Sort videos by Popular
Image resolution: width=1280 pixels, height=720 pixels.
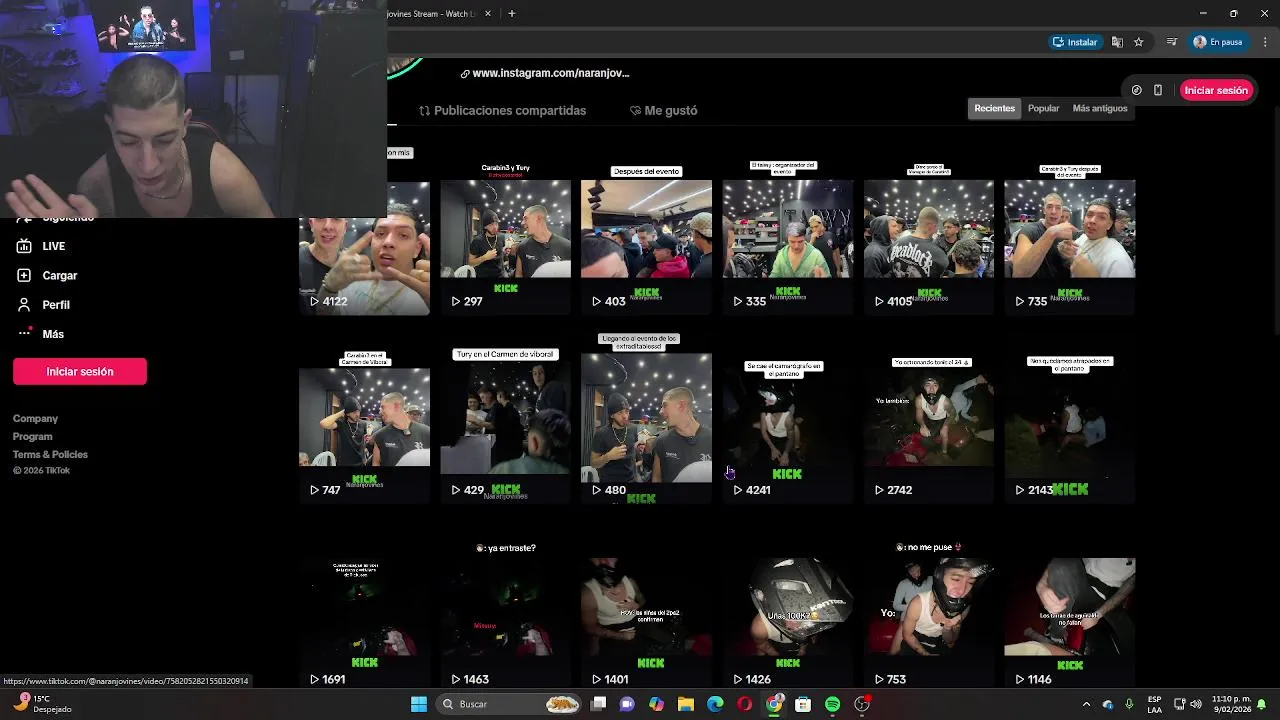(x=1043, y=108)
